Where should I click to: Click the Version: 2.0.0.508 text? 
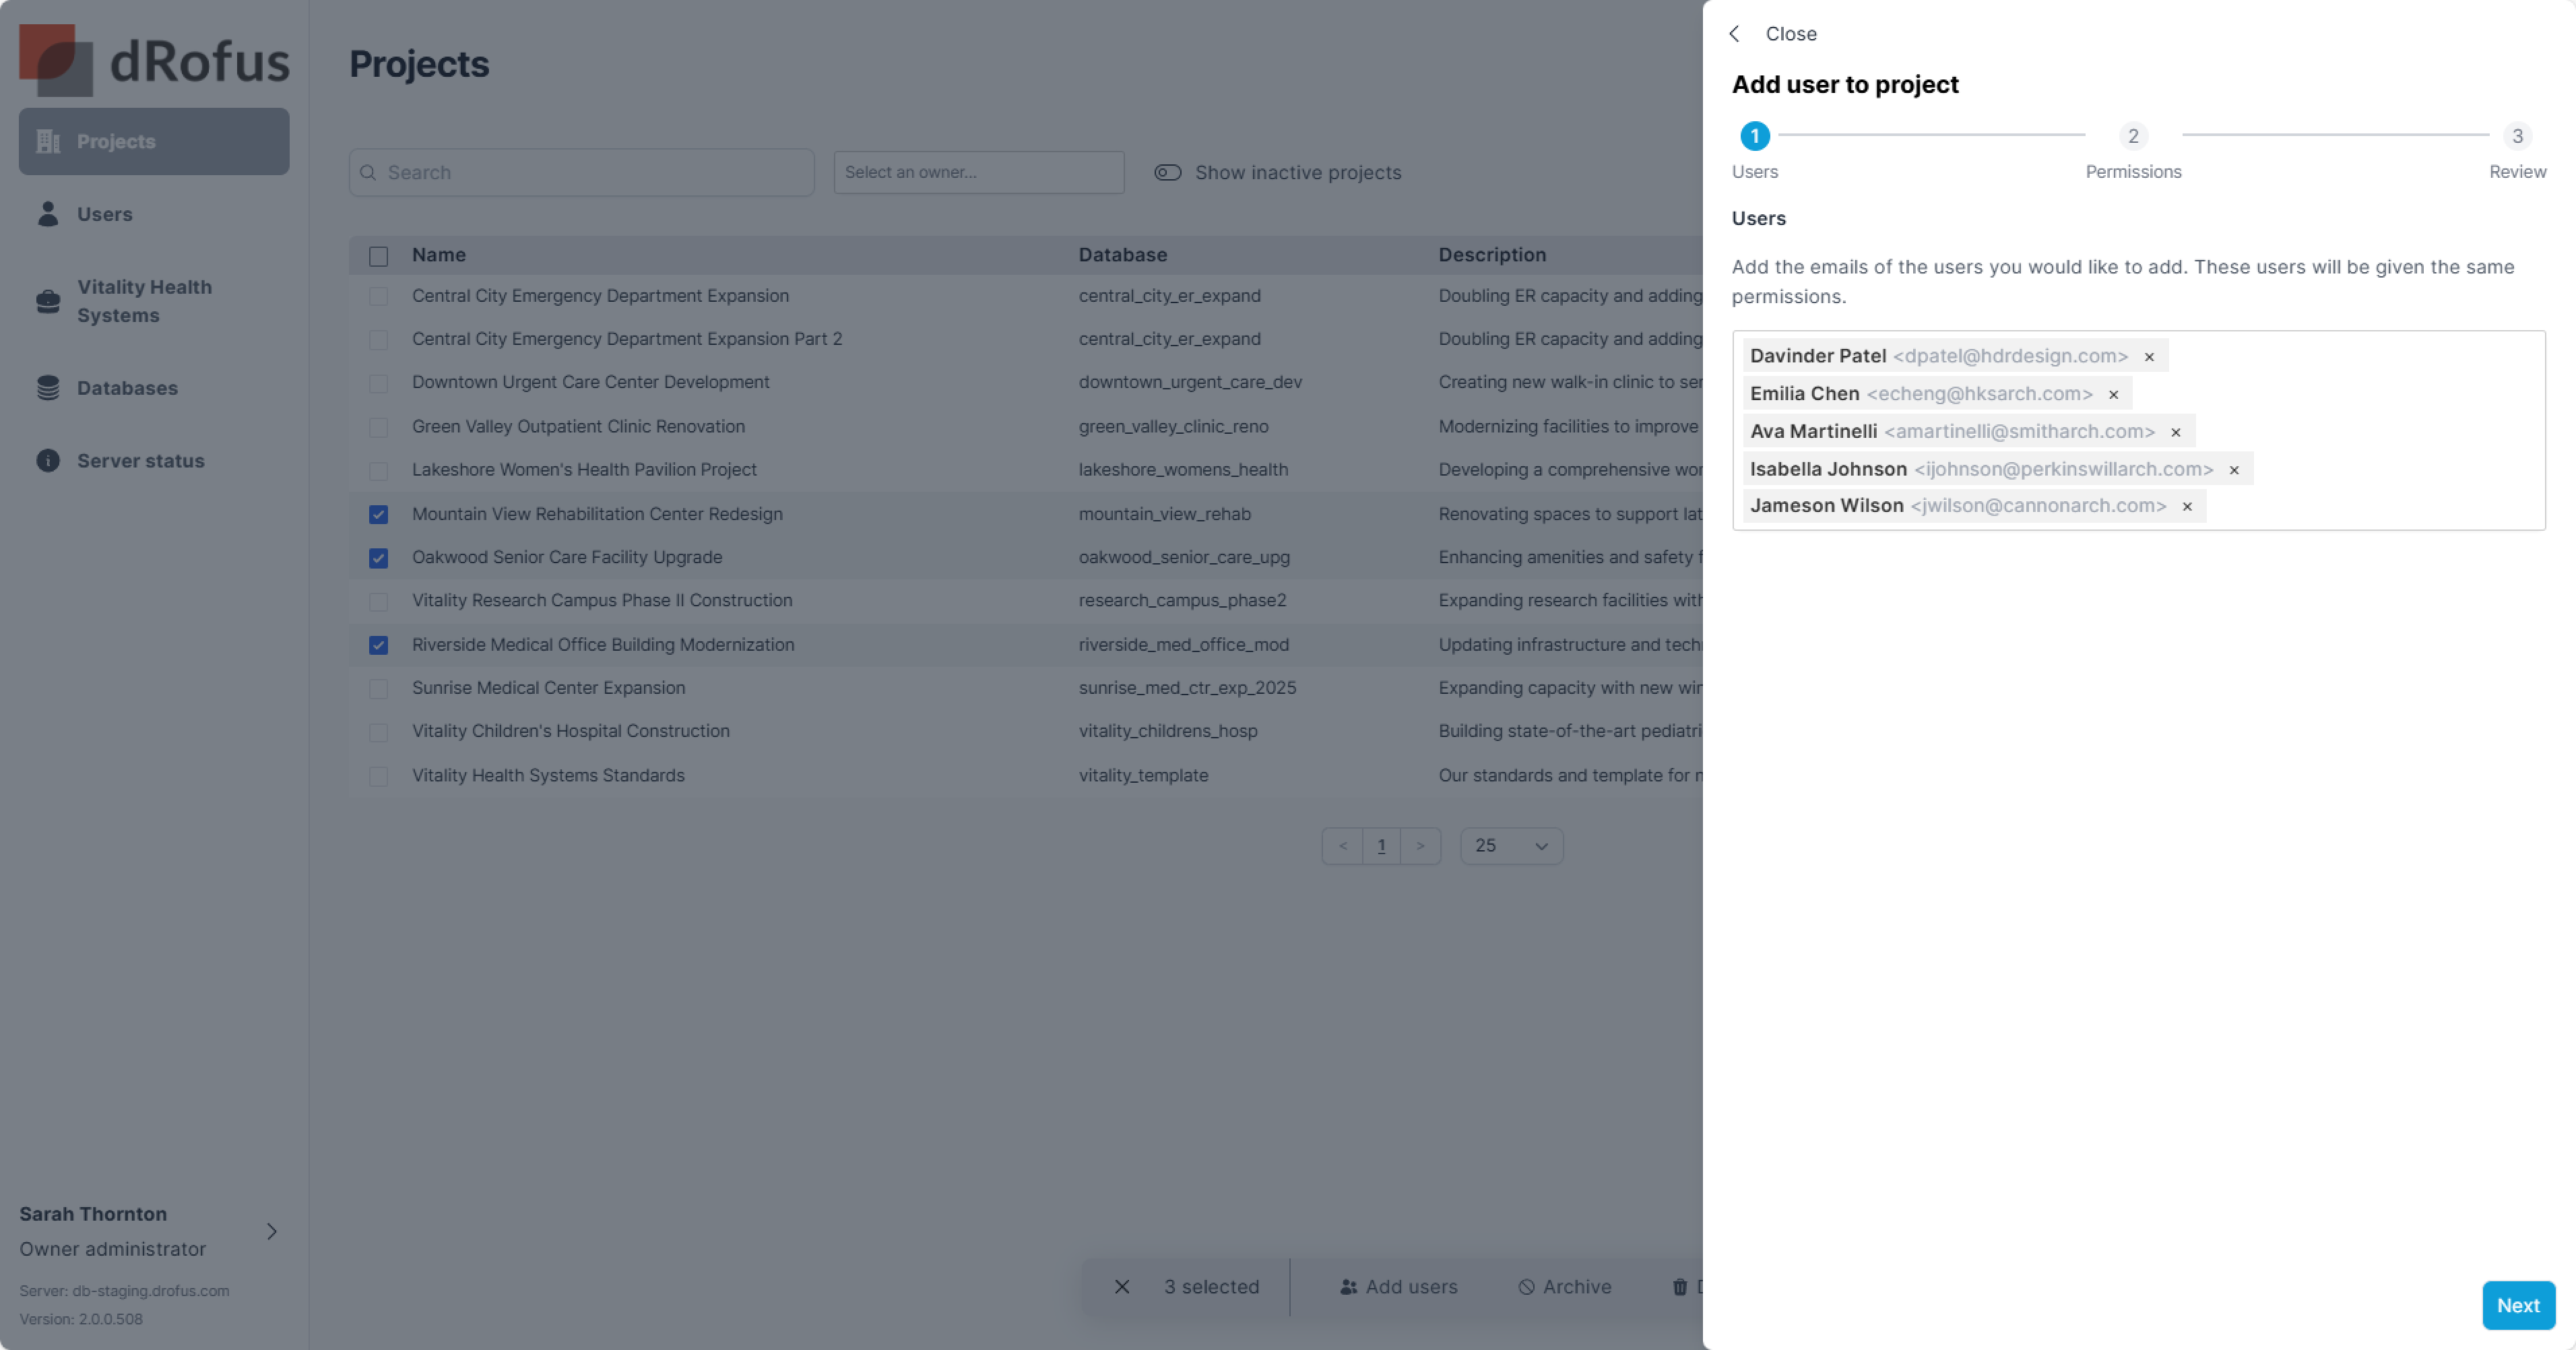[81, 1319]
